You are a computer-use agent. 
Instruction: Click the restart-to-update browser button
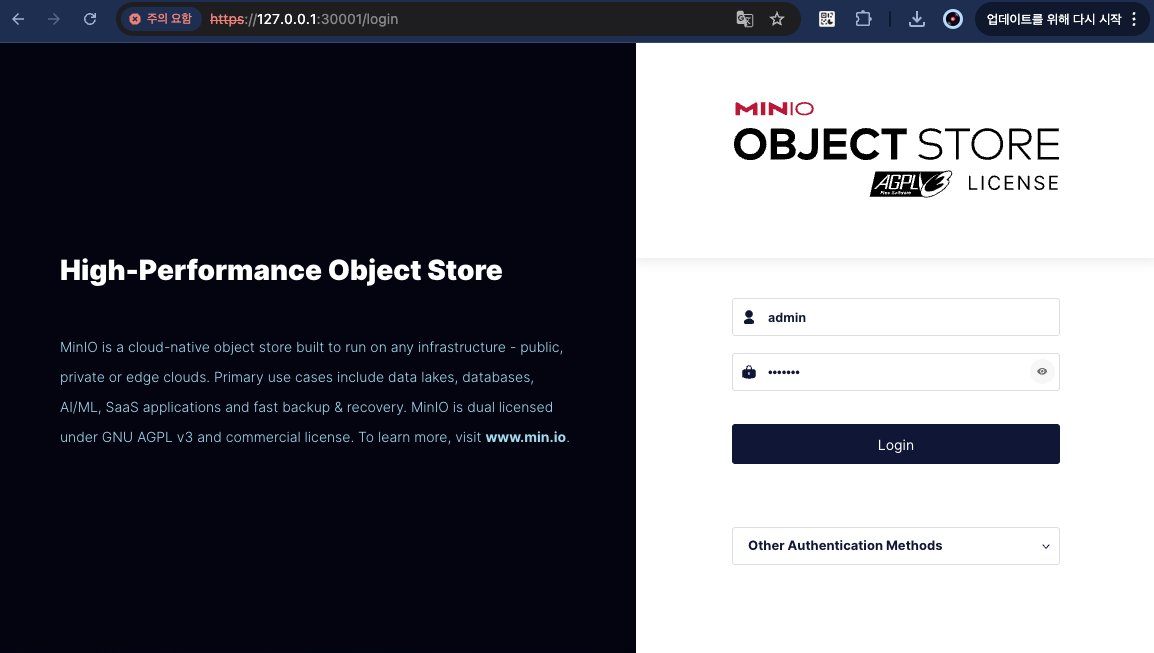(1053, 19)
